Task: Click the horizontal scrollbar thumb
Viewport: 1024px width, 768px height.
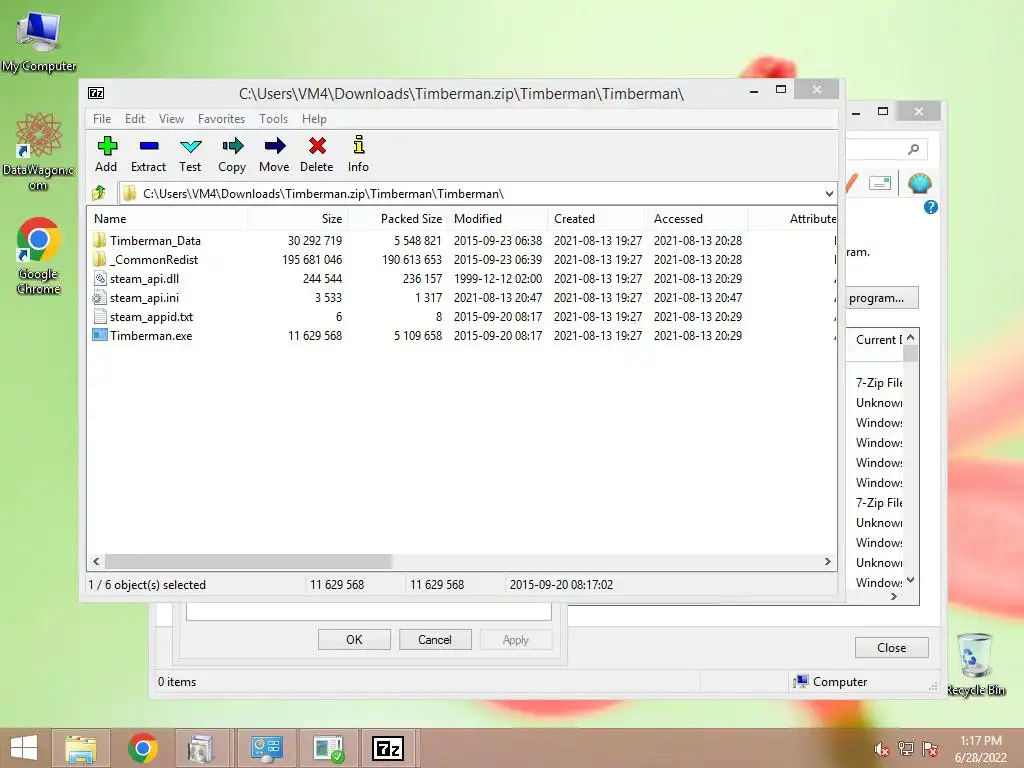Action: click(248, 562)
